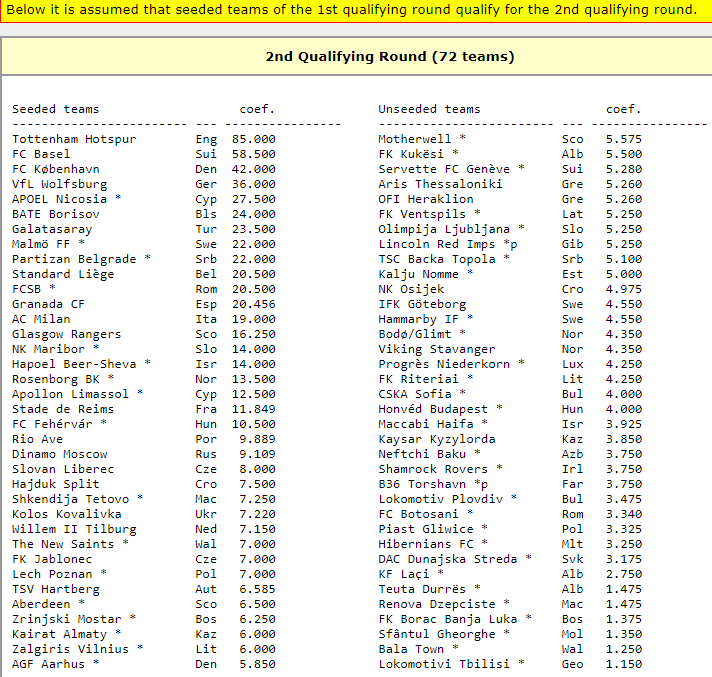Click the 'Unseeded teams' column header
712x677 pixels.
click(x=429, y=109)
